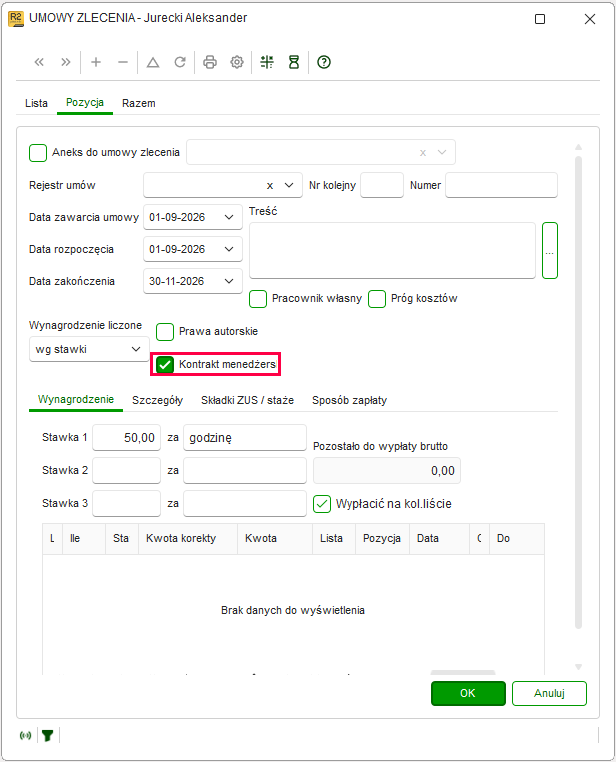Click the Stawka 2 unit field
Screen dimensions: 616x762
[x=245, y=471]
